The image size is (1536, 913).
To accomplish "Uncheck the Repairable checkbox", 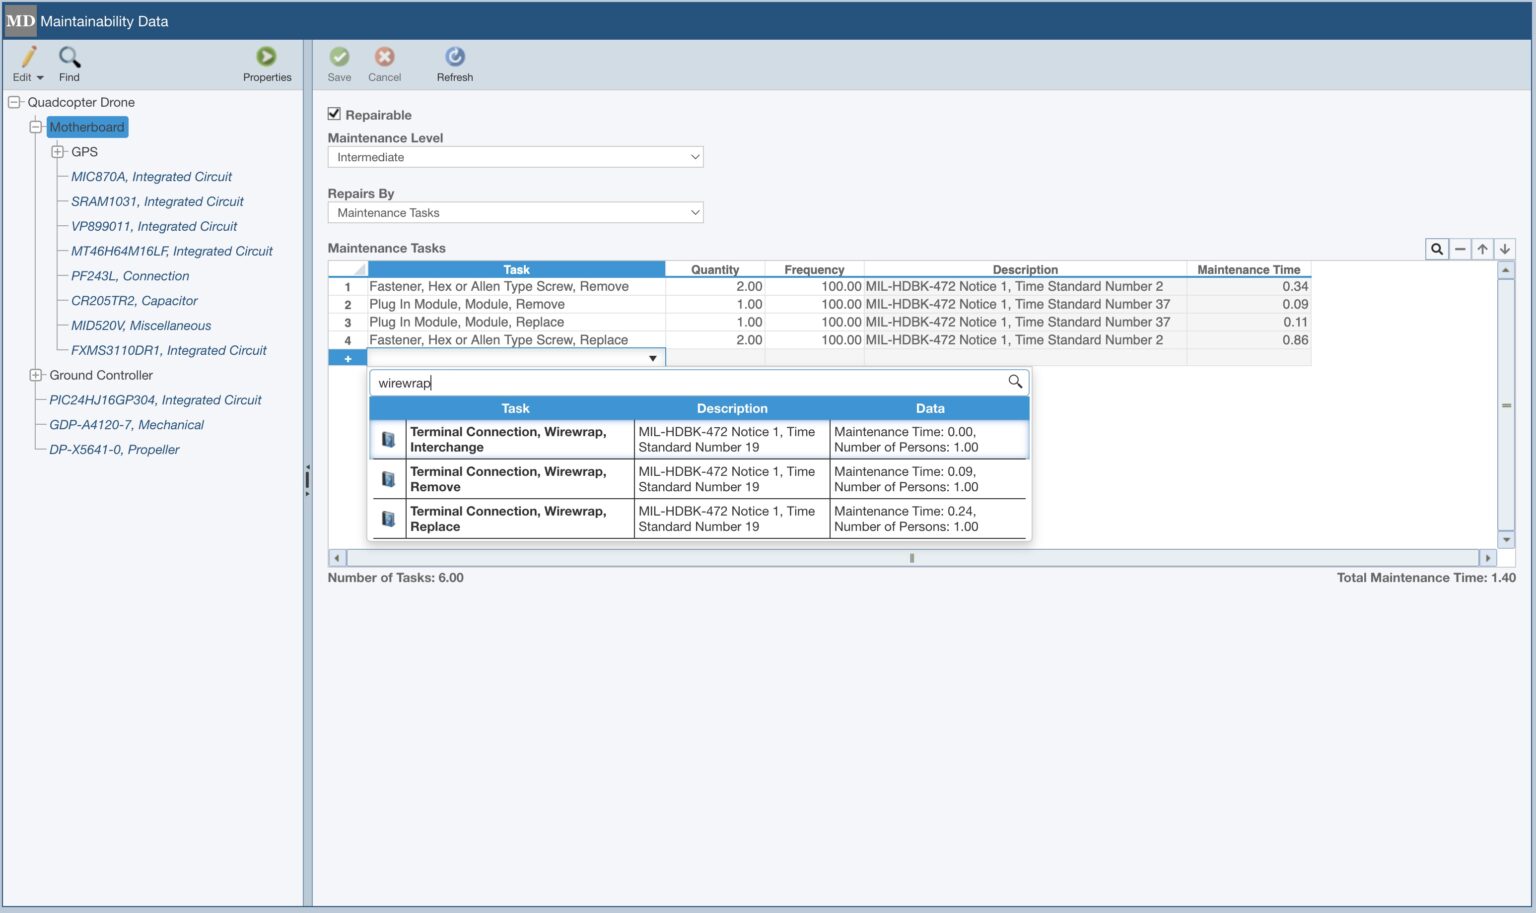I will pos(334,114).
